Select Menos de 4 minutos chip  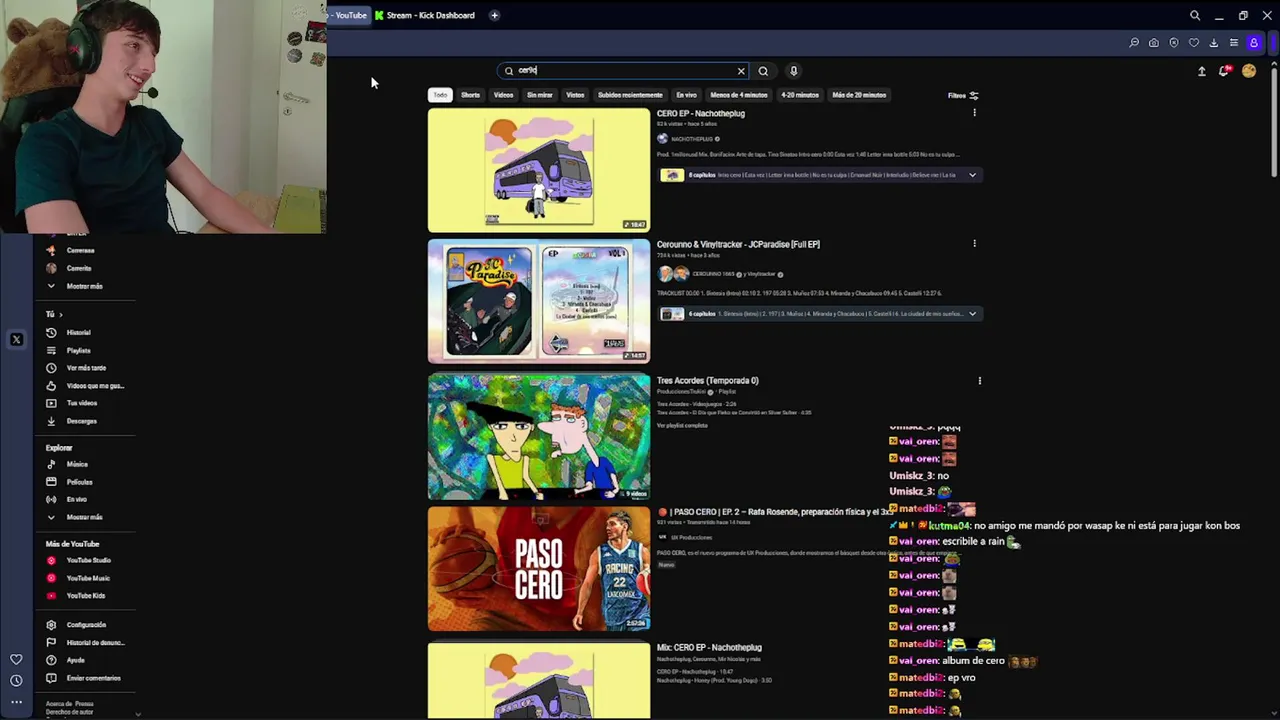[739, 95]
